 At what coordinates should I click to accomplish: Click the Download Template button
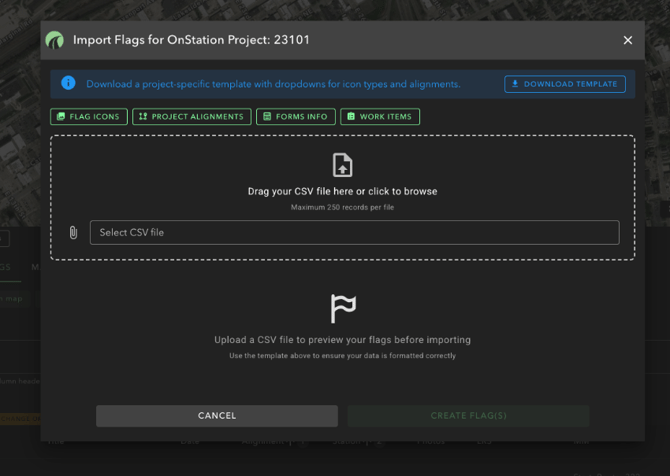(564, 84)
